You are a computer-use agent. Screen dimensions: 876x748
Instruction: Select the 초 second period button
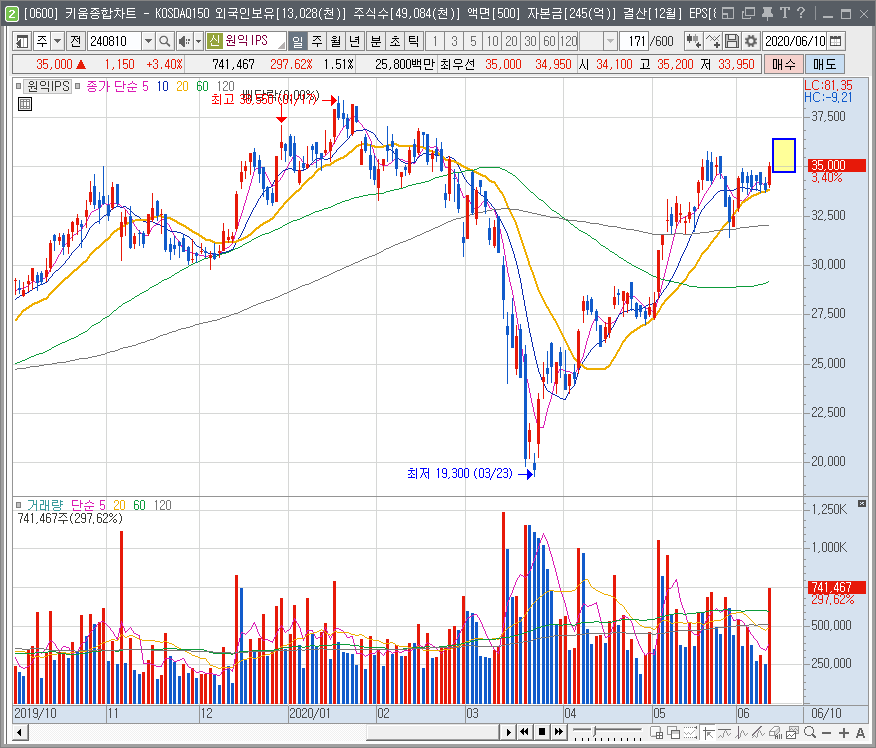(394, 41)
